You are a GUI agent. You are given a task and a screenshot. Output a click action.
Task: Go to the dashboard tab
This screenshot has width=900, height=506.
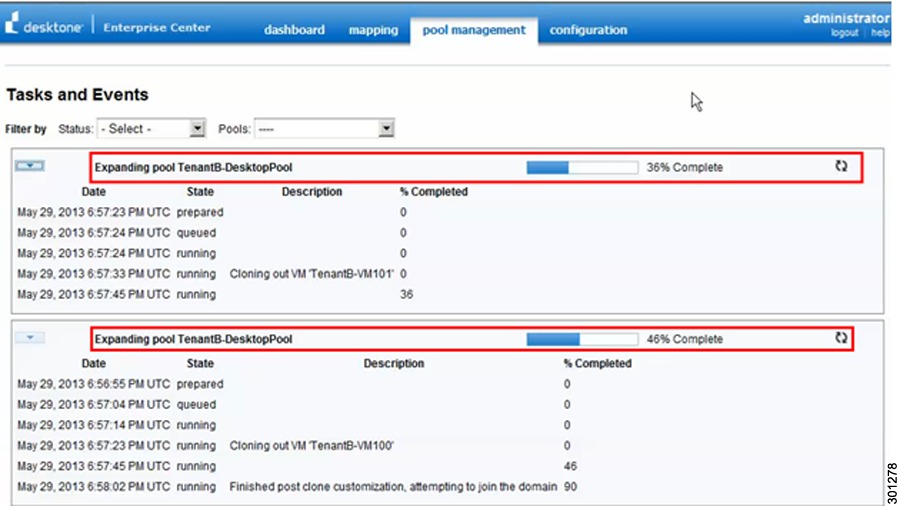[x=294, y=30]
